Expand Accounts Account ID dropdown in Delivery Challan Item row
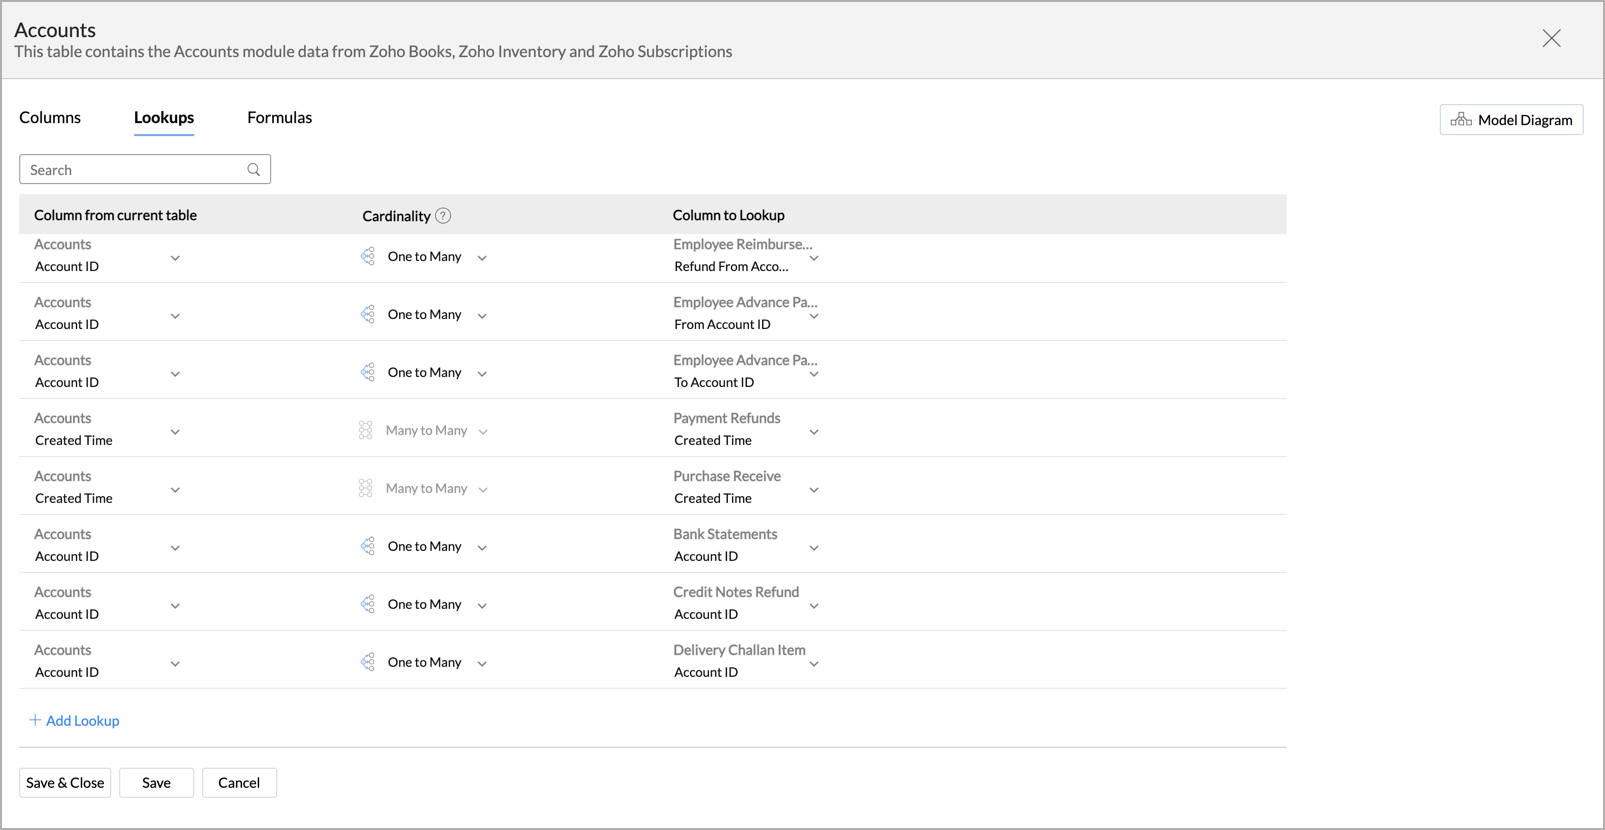Image resolution: width=1605 pixels, height=830 pixels. pyautogui.click(x=175, y=664)
